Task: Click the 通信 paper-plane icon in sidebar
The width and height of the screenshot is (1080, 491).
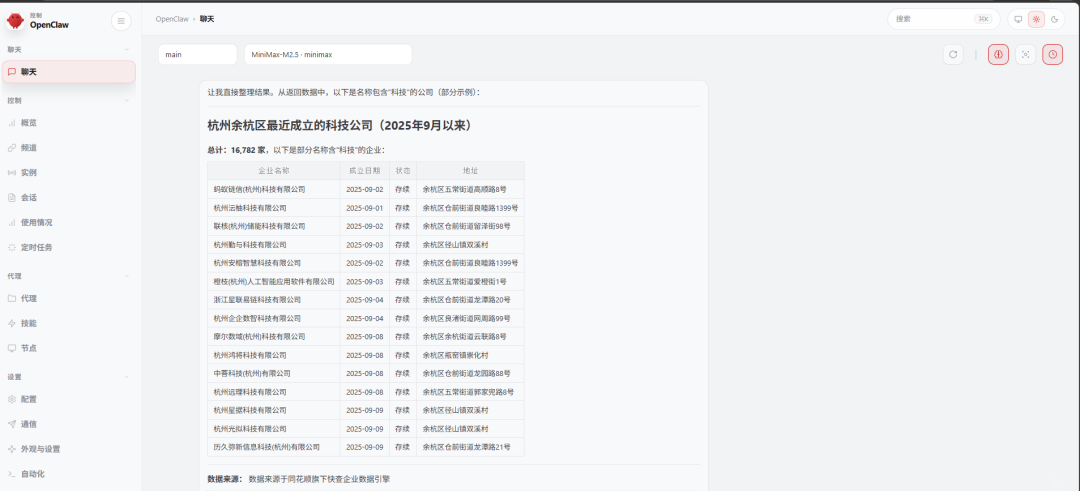Action: [x=12, y=424]
